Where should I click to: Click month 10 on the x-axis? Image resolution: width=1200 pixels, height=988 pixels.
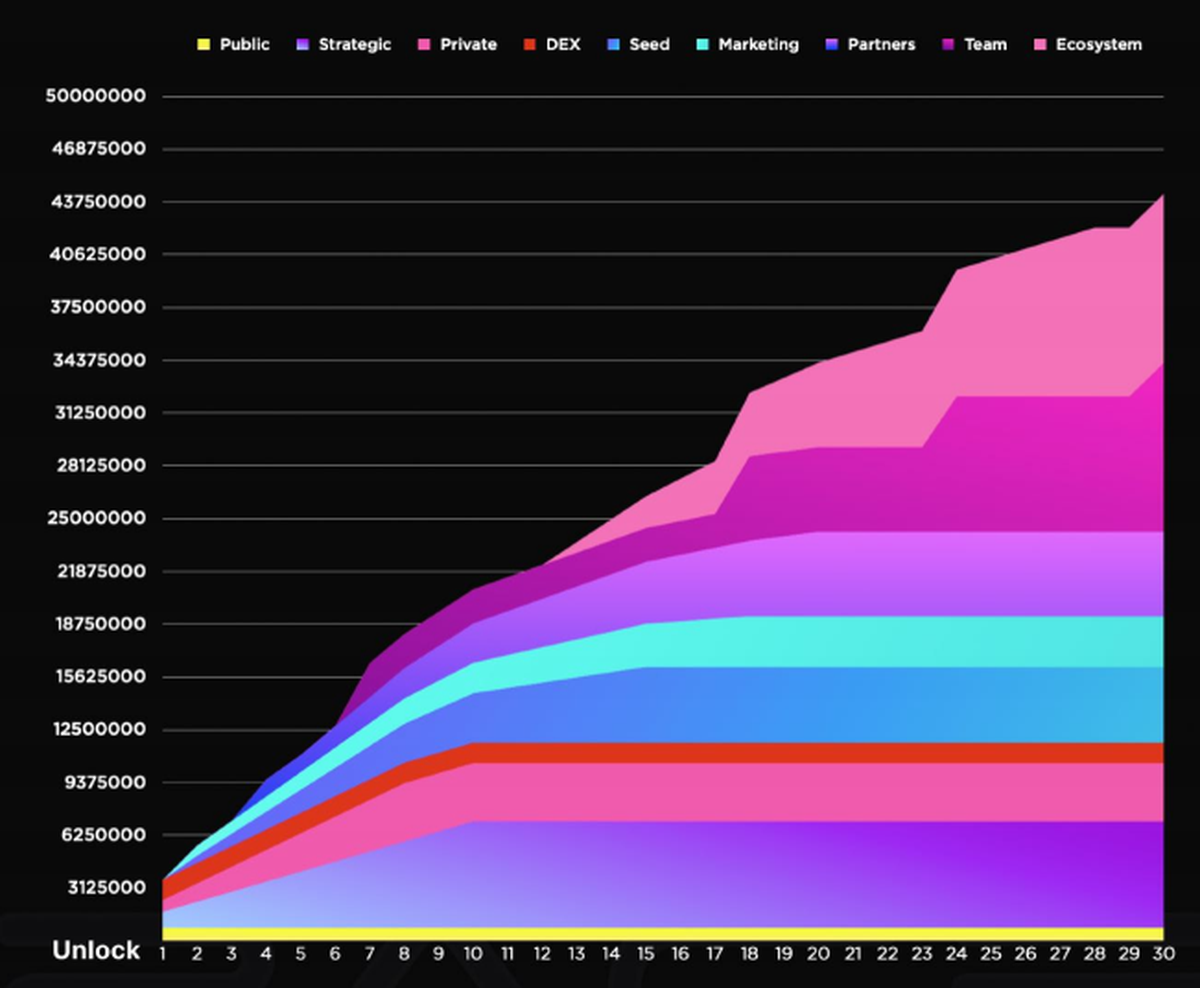coord(473,954)
